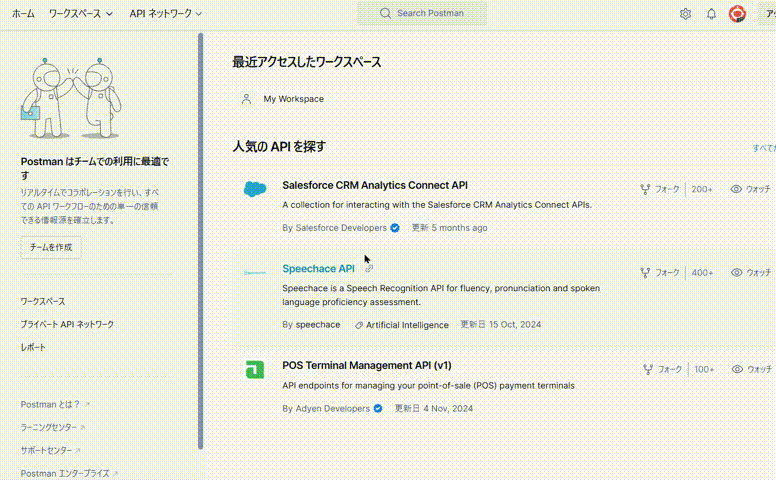Open ワークスペース in the sidebar
The image size is (776, 480).
pos(43,301)
